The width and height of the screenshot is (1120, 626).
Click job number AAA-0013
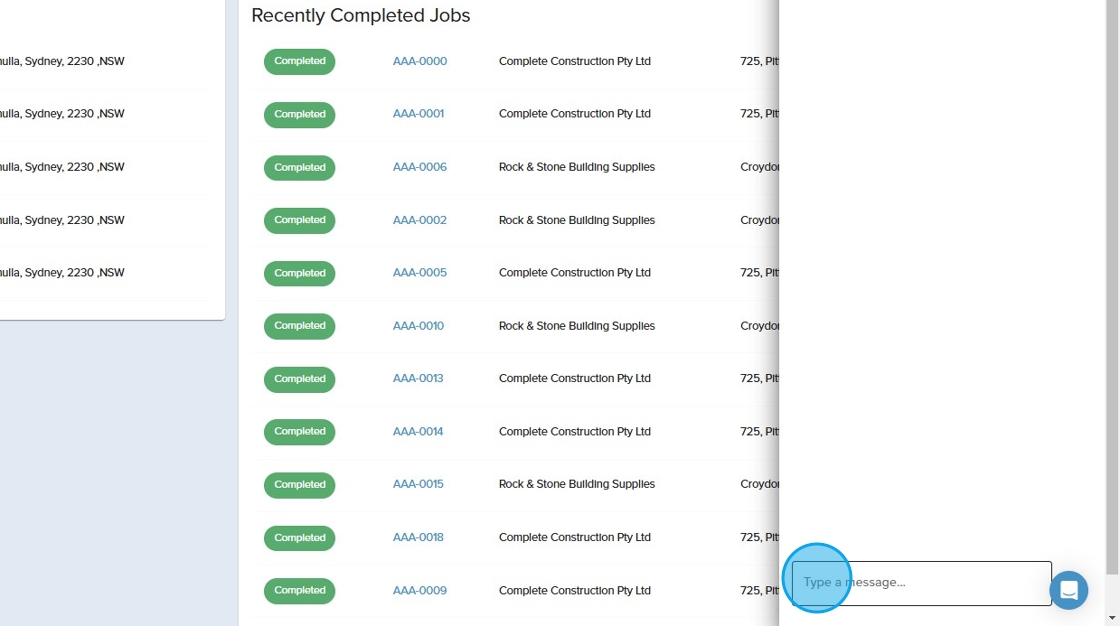click(x=418, y=379)
